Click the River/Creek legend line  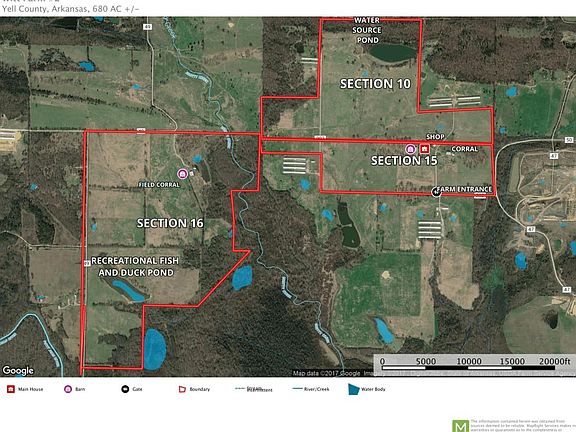(297, 389)
